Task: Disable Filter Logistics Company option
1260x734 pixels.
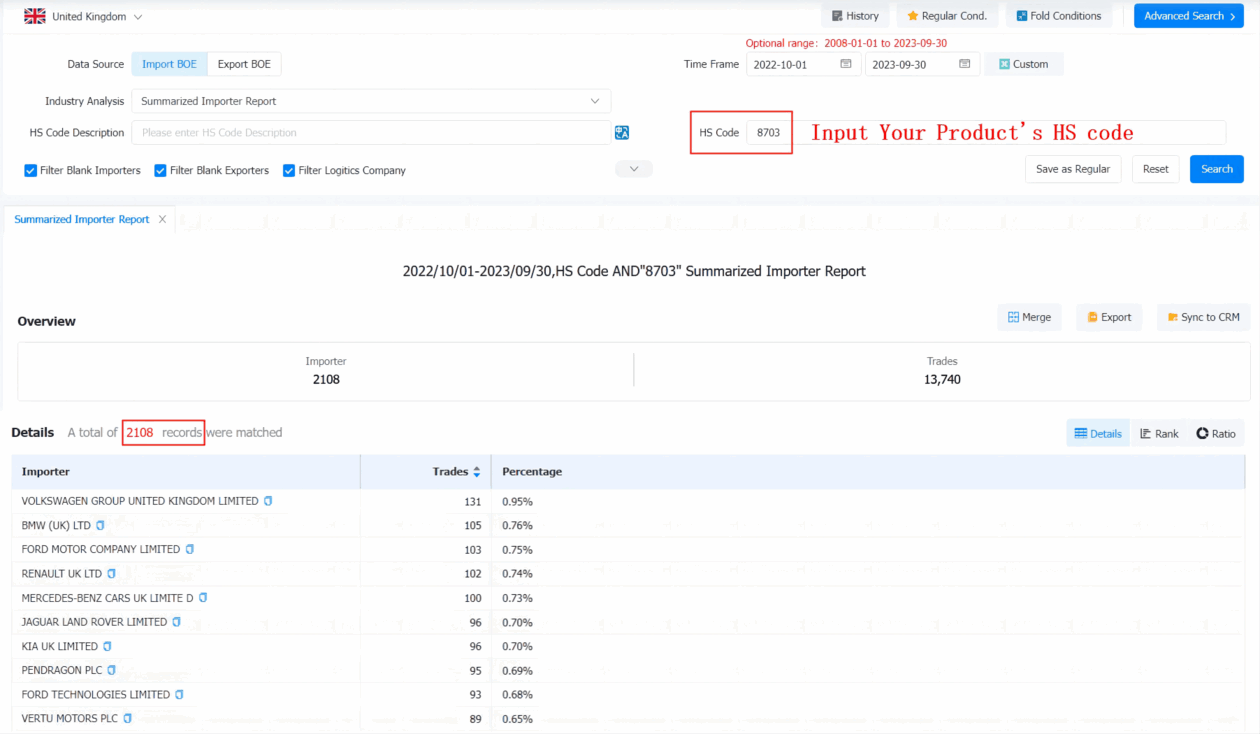Action: coord(289,171)
